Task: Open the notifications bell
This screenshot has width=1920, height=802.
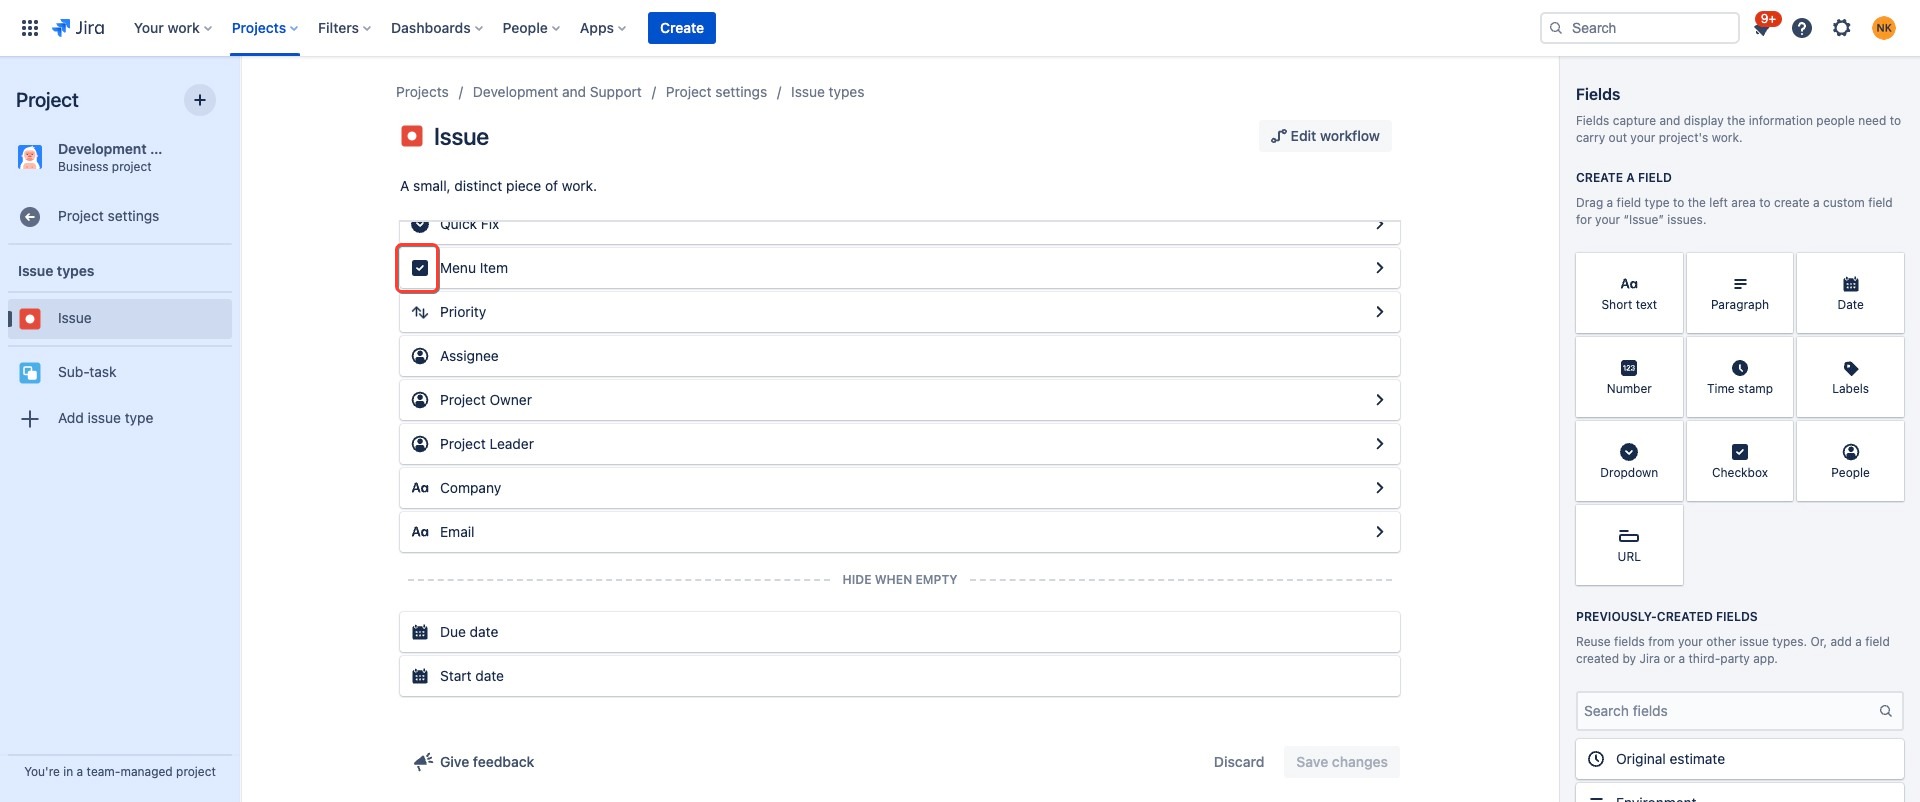Action: pos(1762,28)
